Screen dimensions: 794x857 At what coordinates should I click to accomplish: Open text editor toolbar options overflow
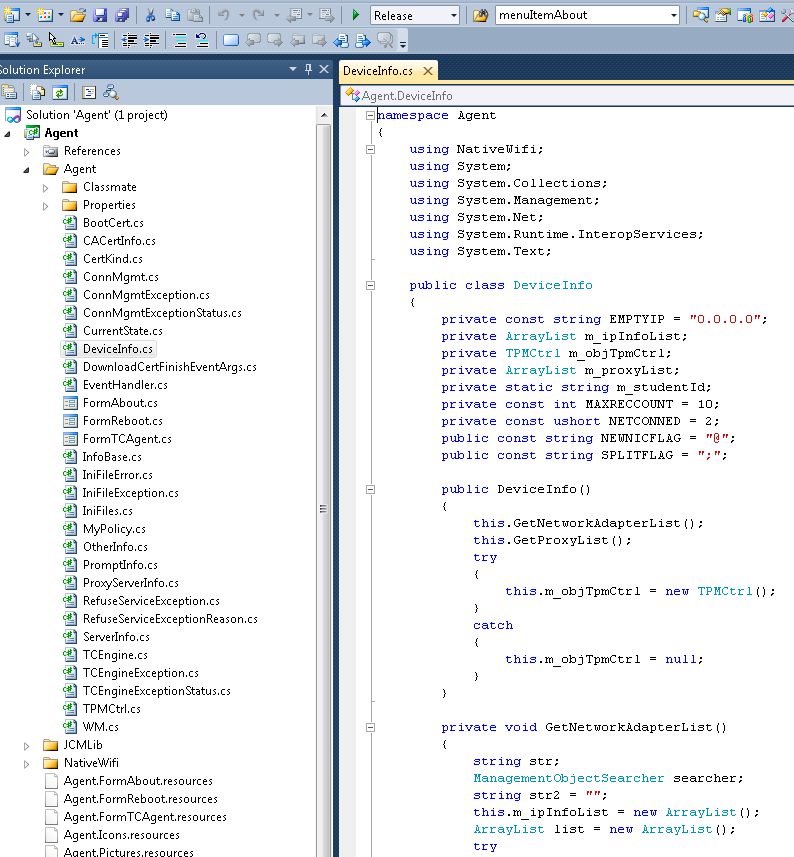[403, 43]
